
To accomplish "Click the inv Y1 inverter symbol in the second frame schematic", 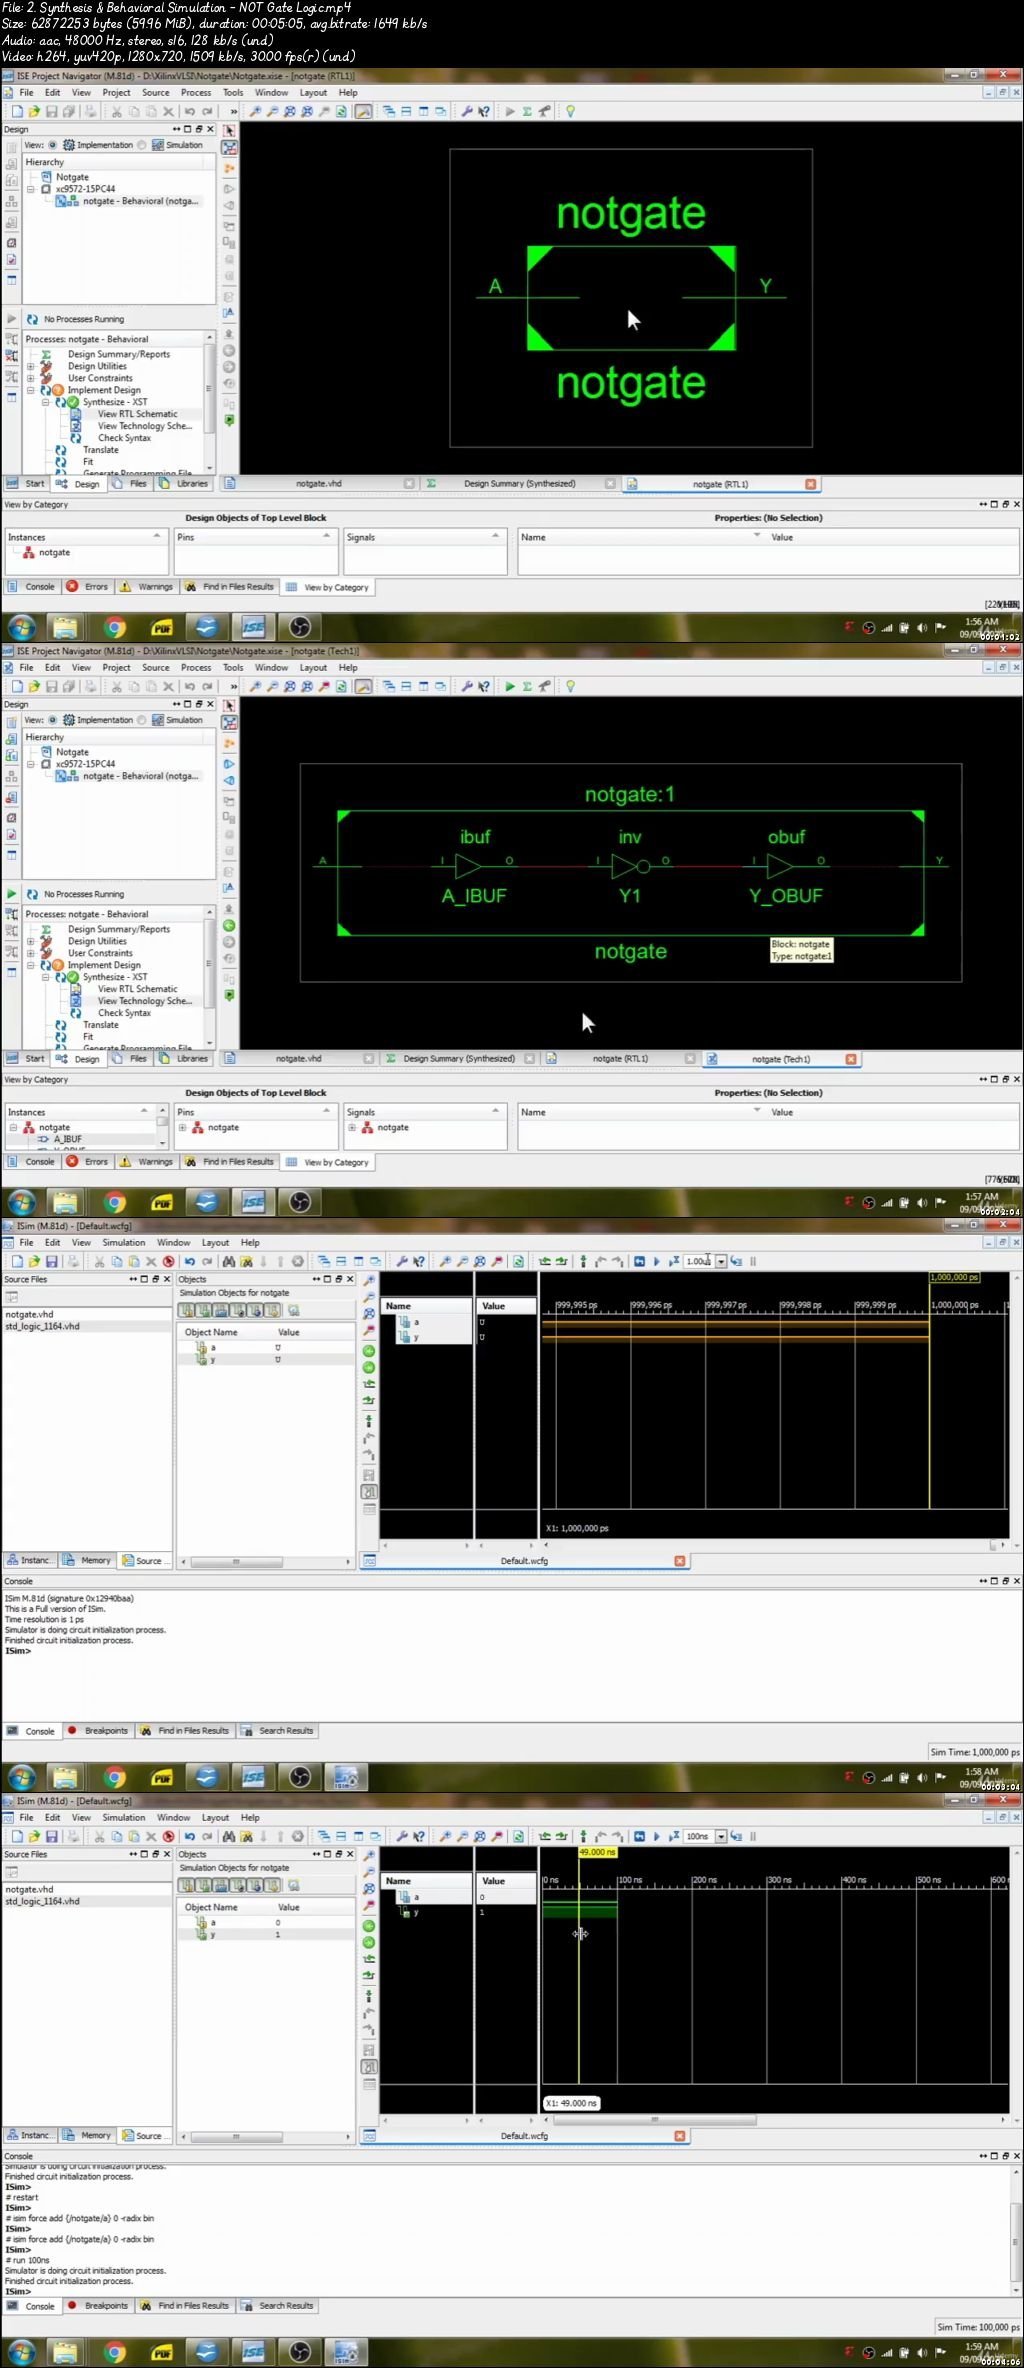I will tap(630, 865).
